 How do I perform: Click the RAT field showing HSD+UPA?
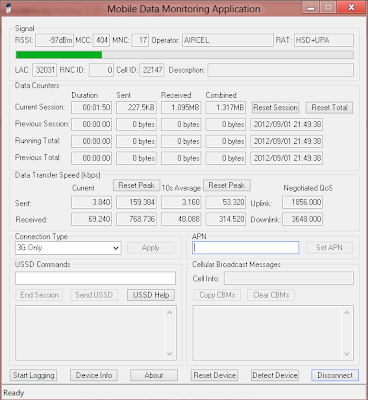(324, 40)
